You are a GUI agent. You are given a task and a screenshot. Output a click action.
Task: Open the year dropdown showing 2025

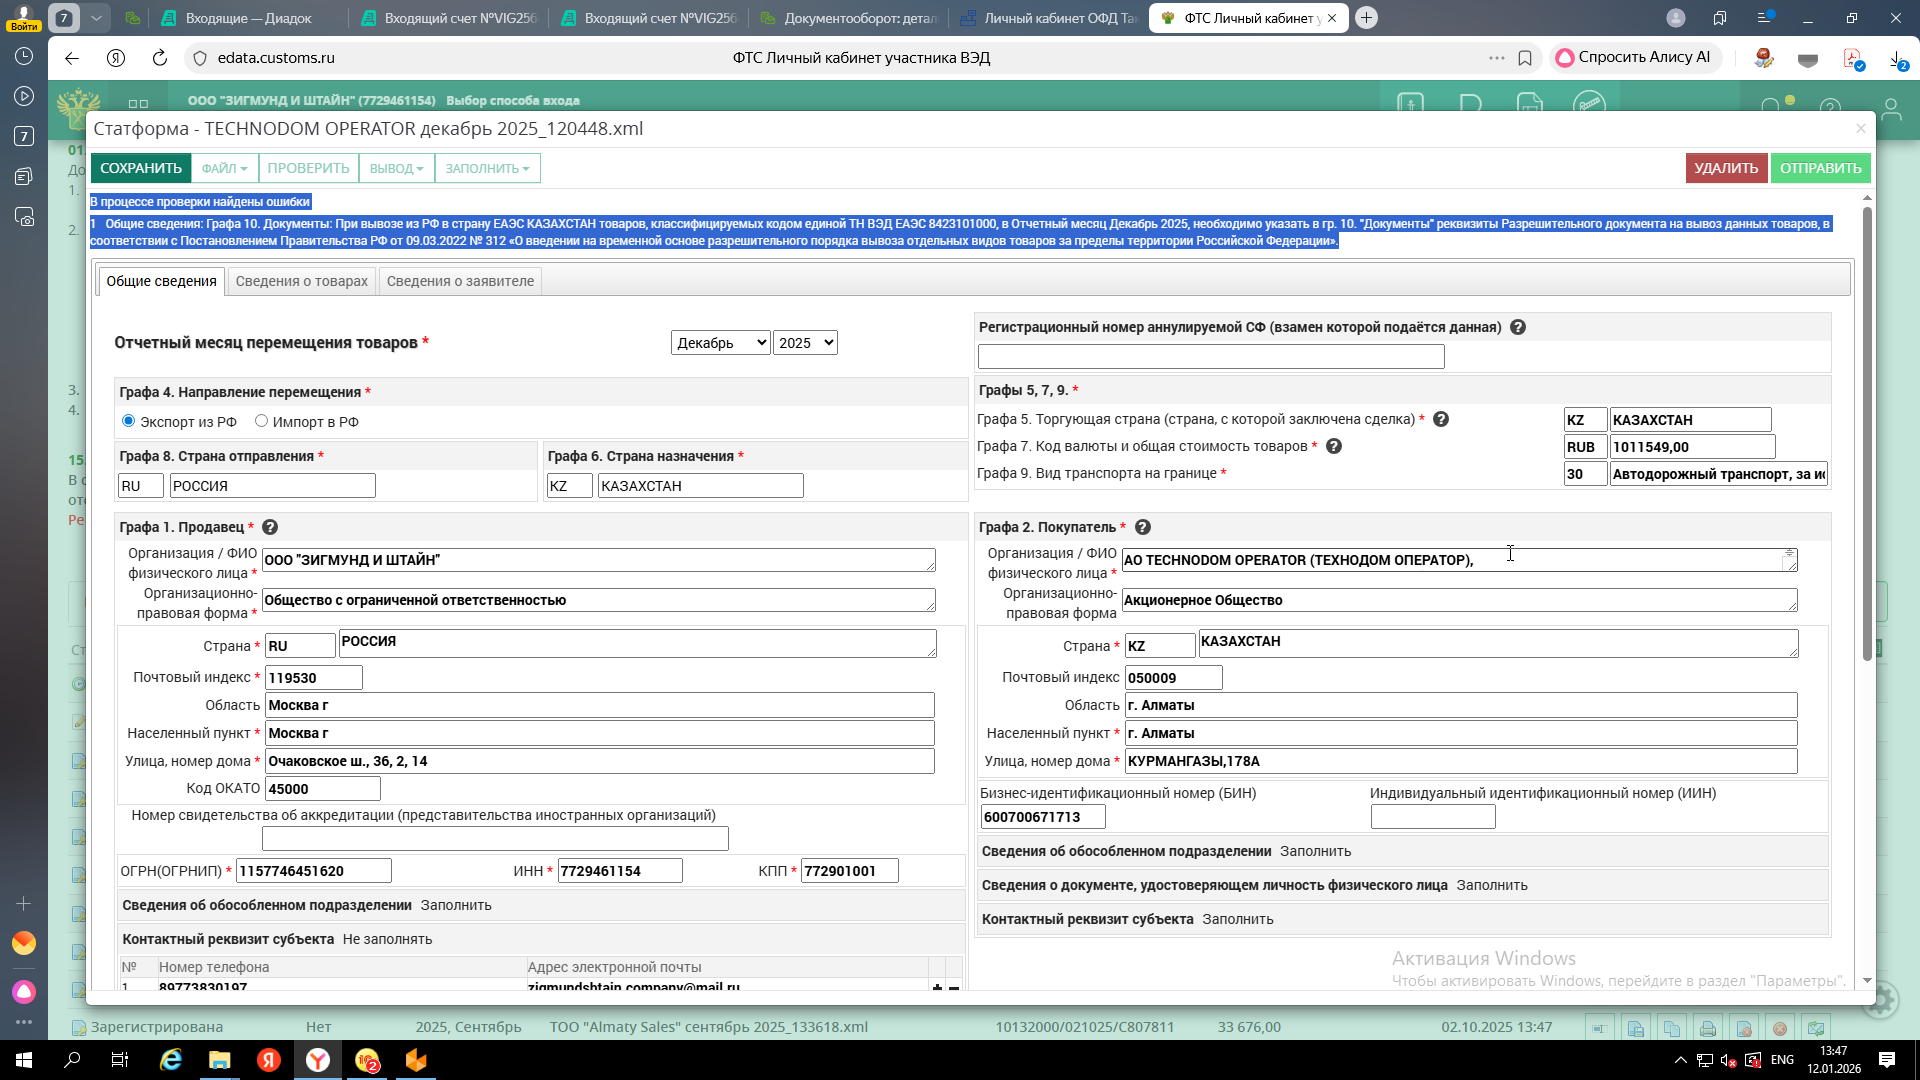[805, 343]
